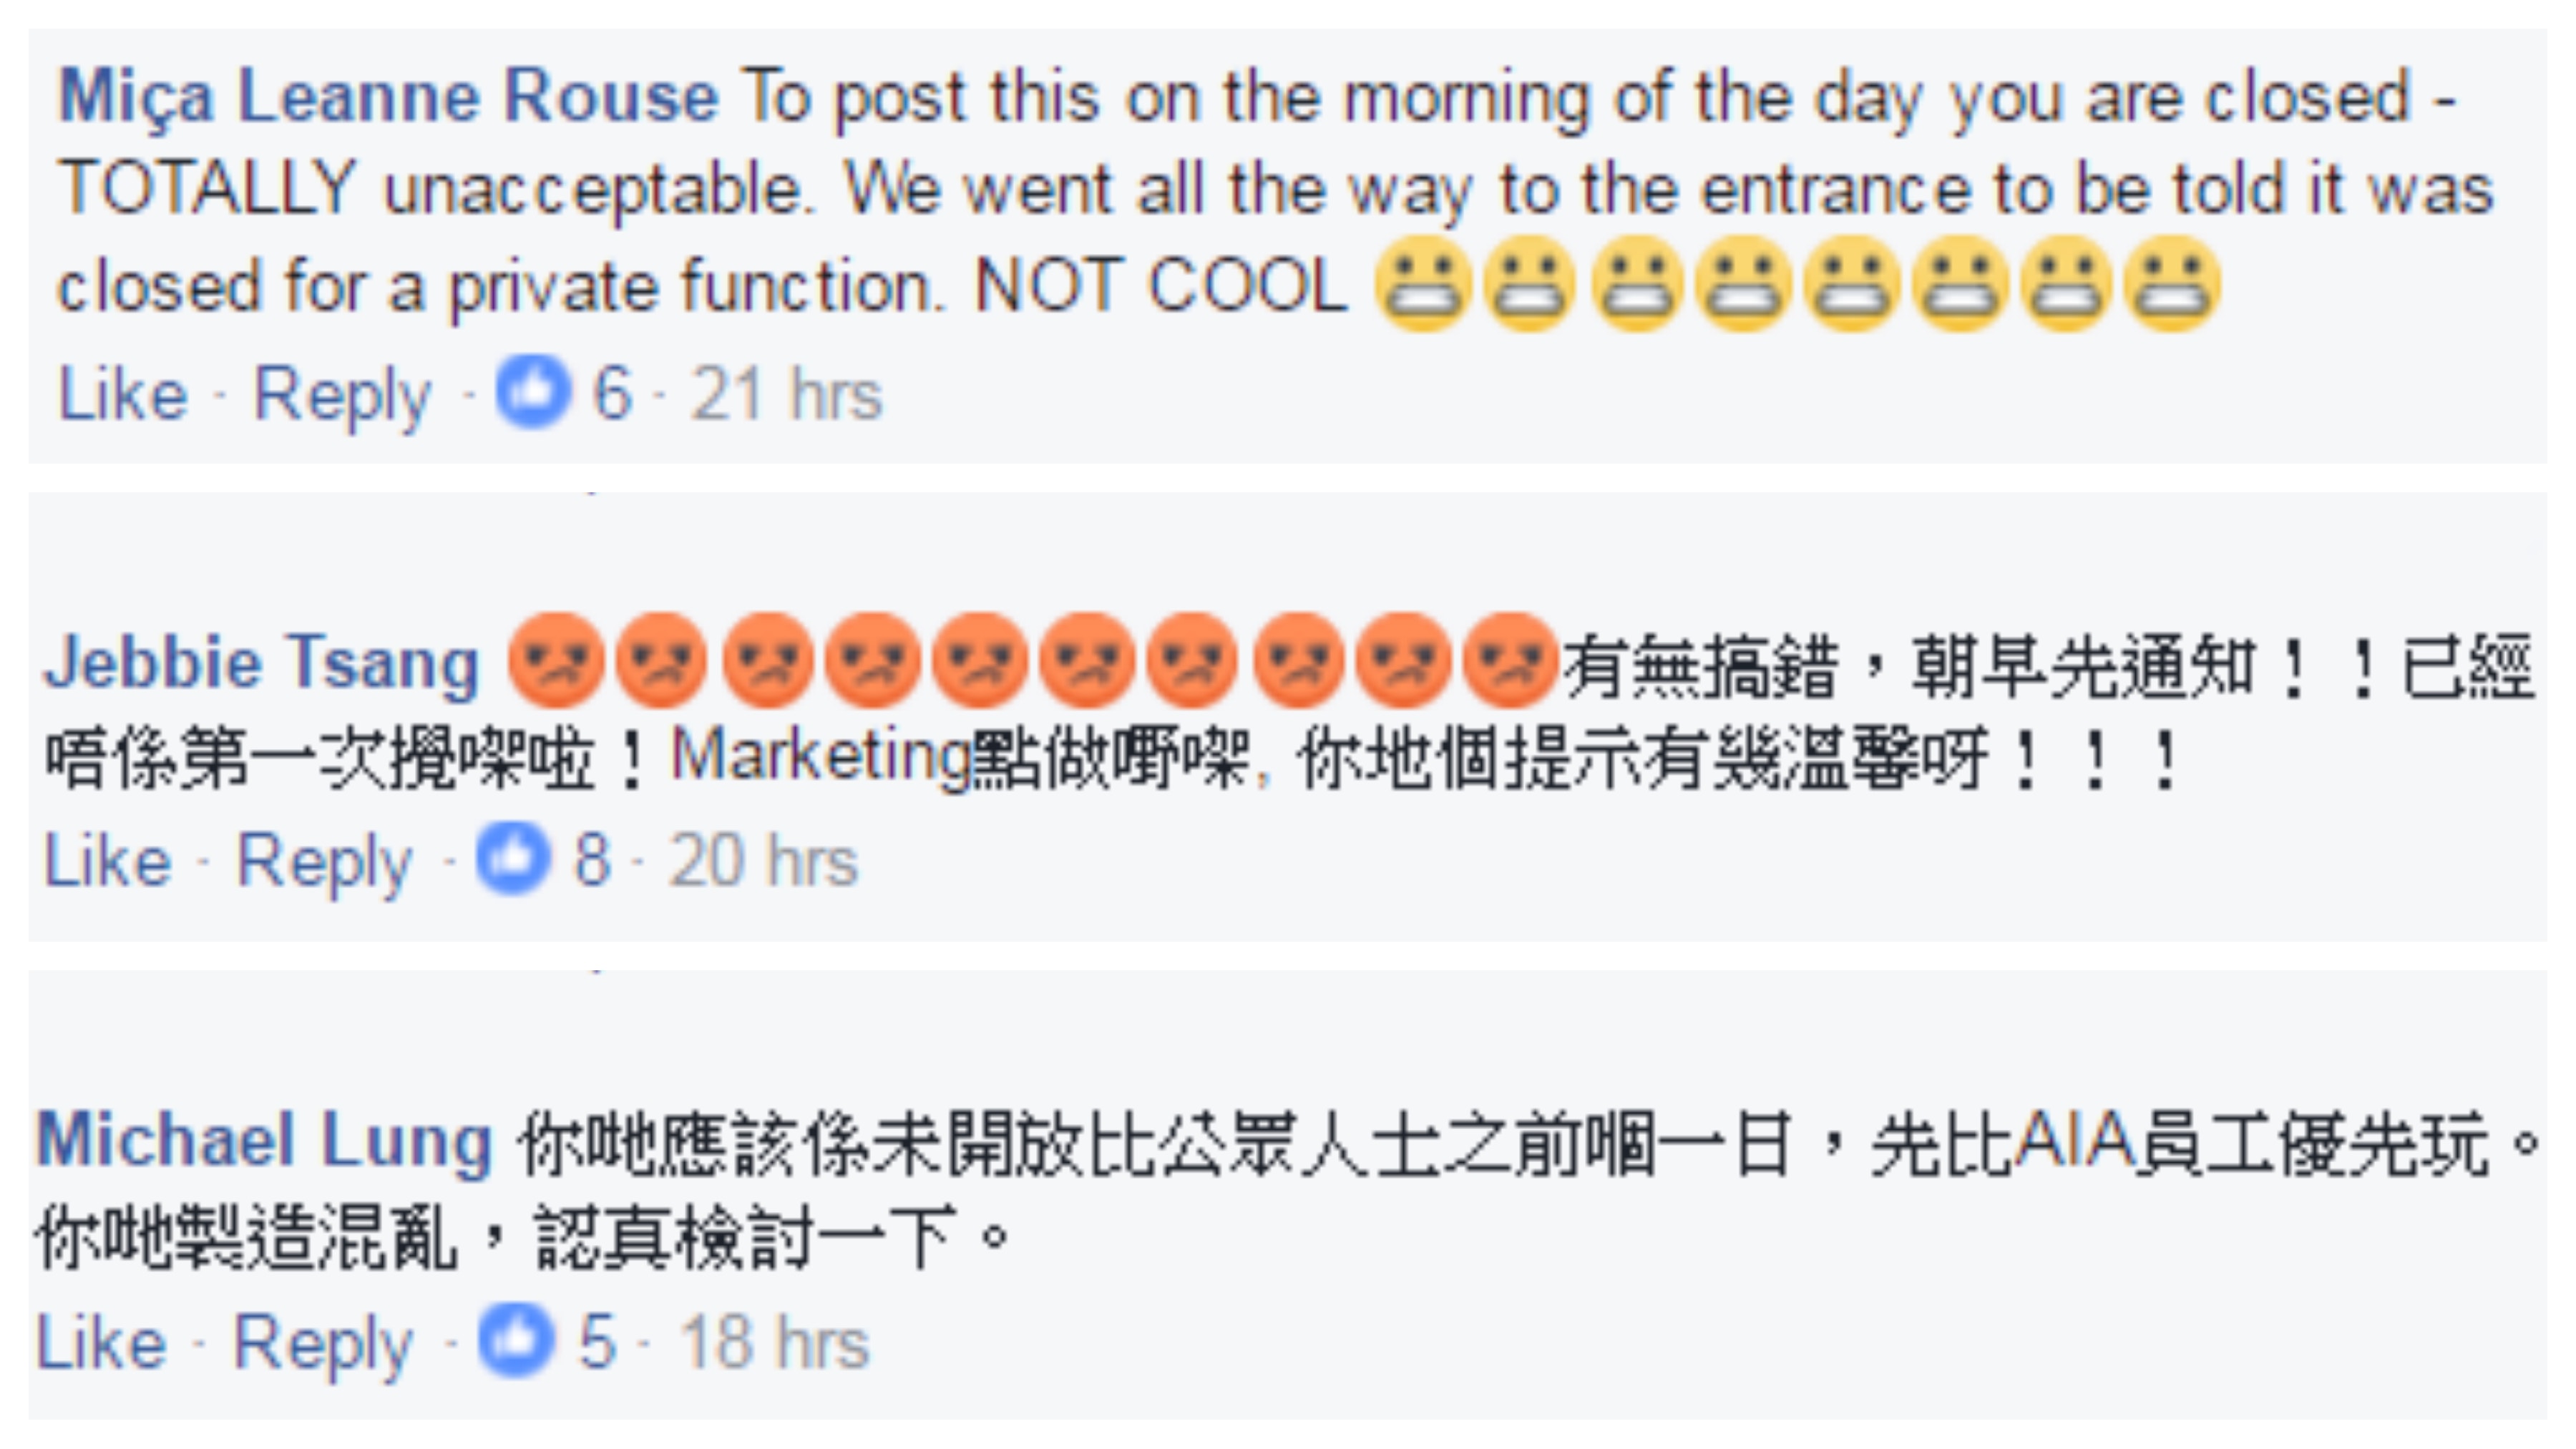Open the 21 hrs timestamp link

pos(786,394)
